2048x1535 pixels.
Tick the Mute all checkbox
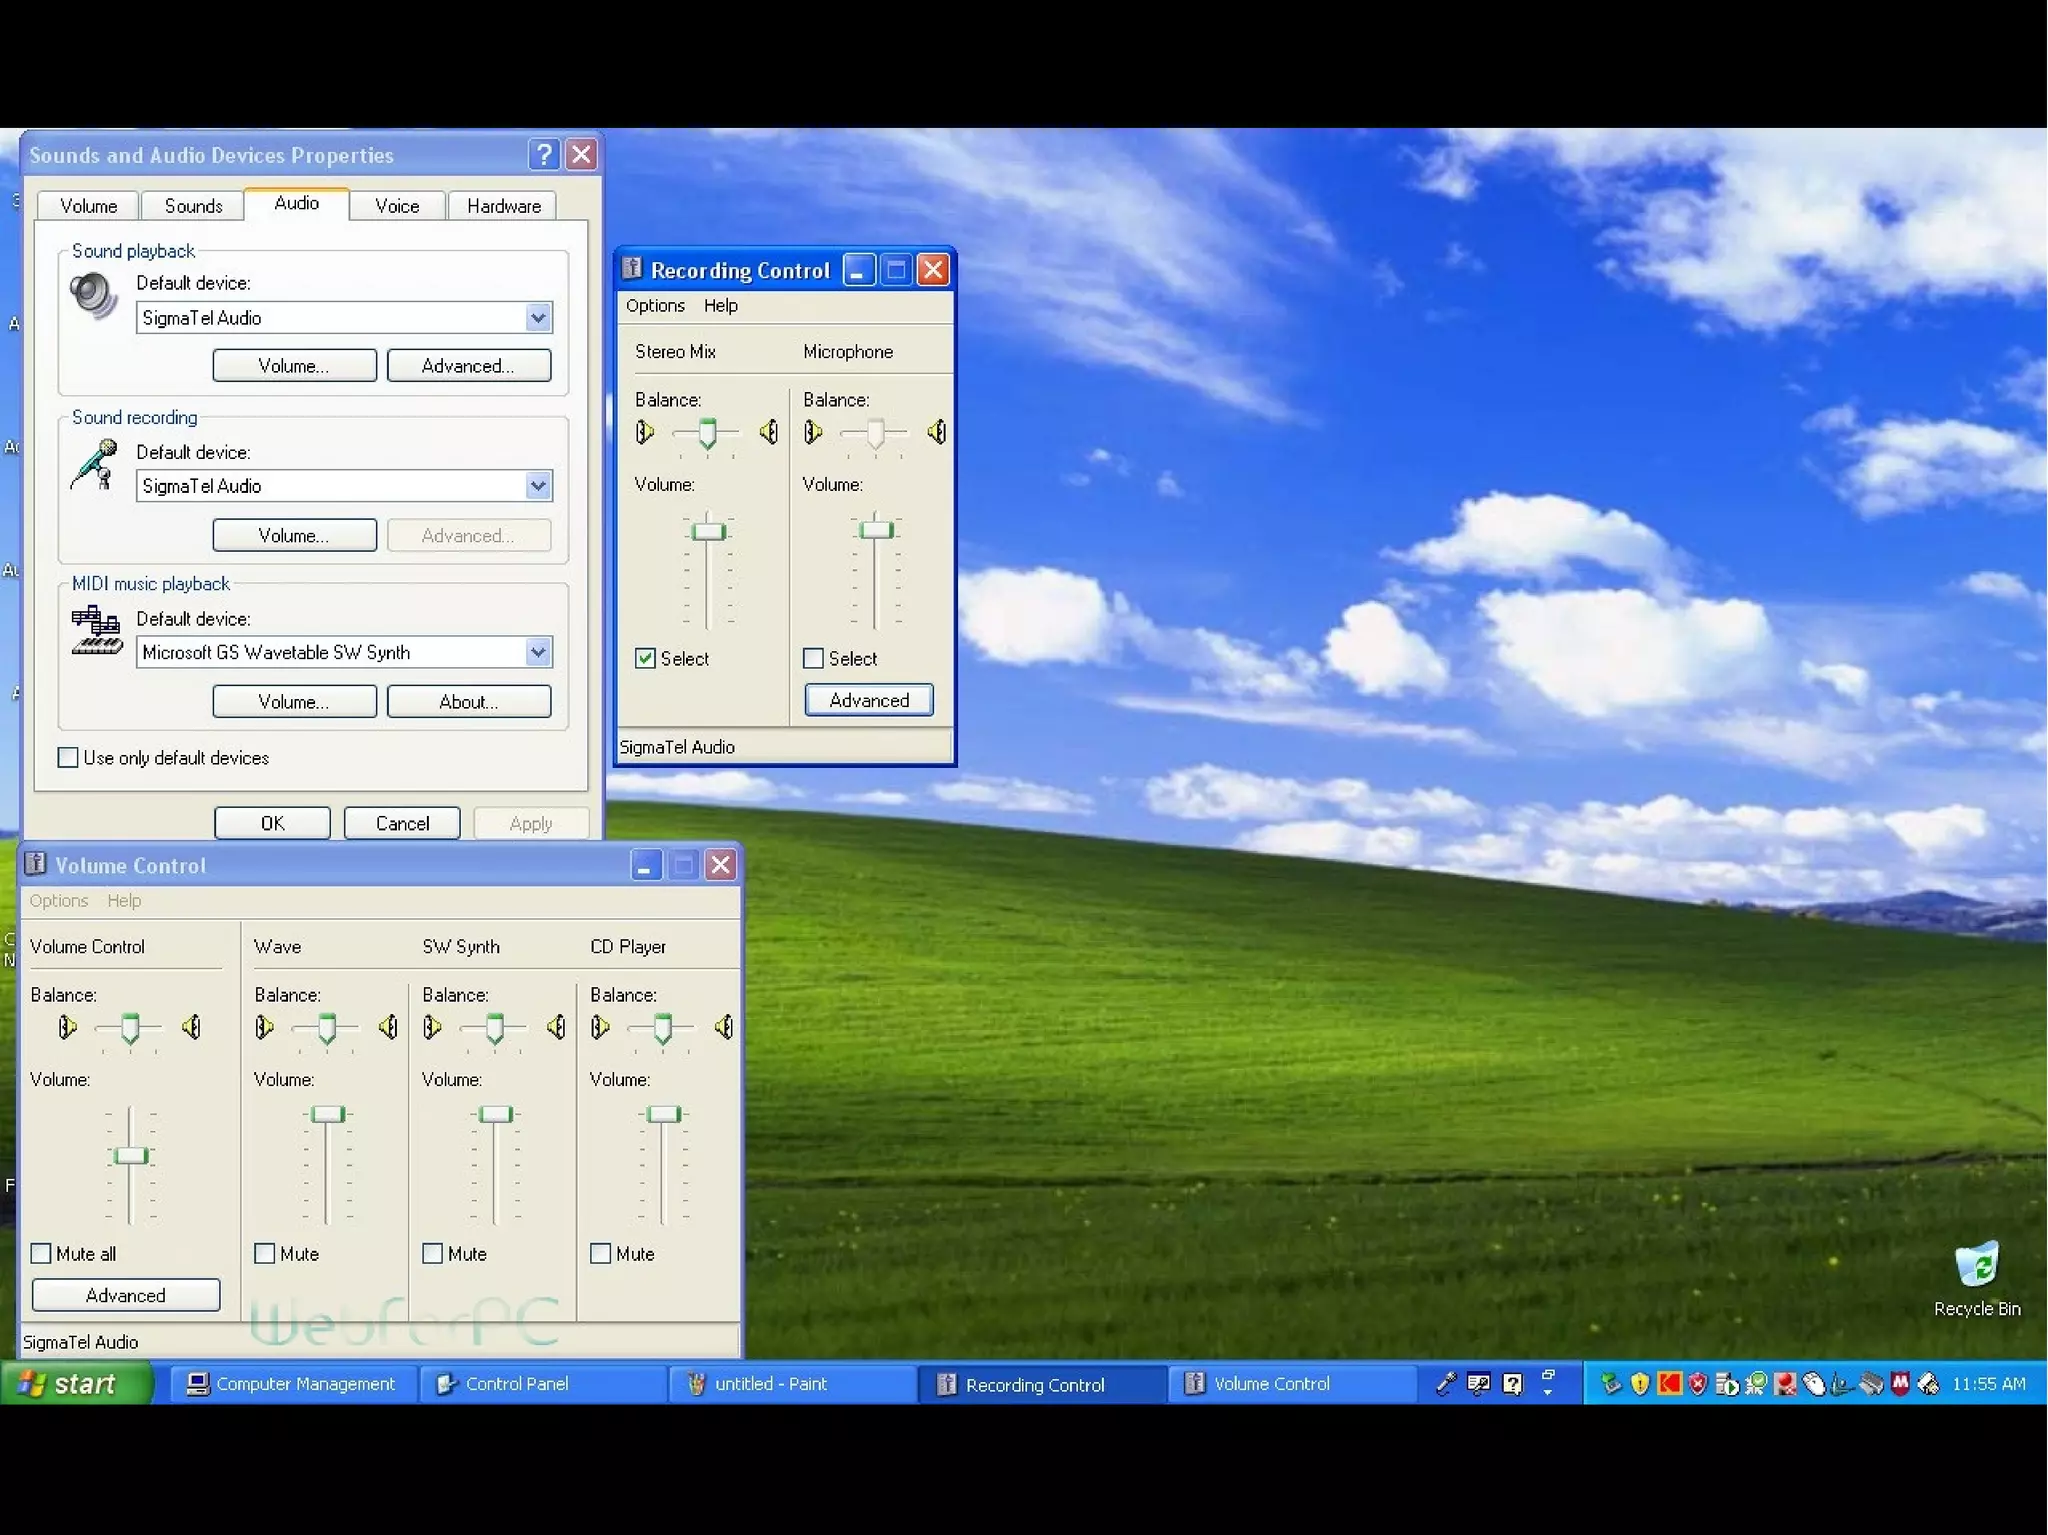coord(41,1253)
